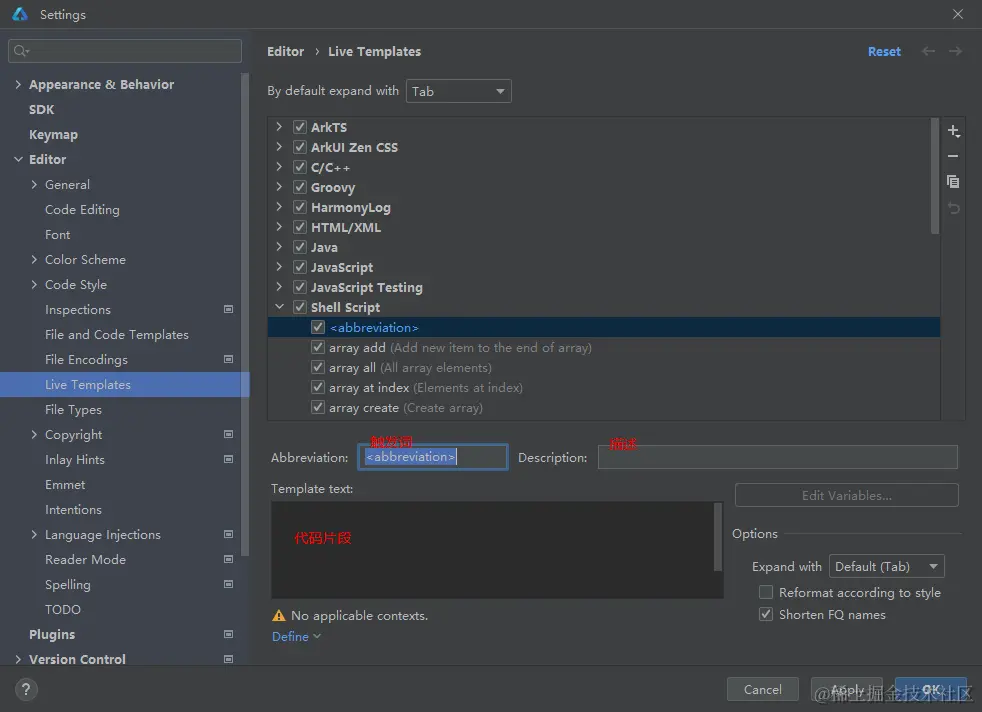Screen dimensions: 982x712
Task: Navigate back with the left arrow icon
Action: coord(928,51)
